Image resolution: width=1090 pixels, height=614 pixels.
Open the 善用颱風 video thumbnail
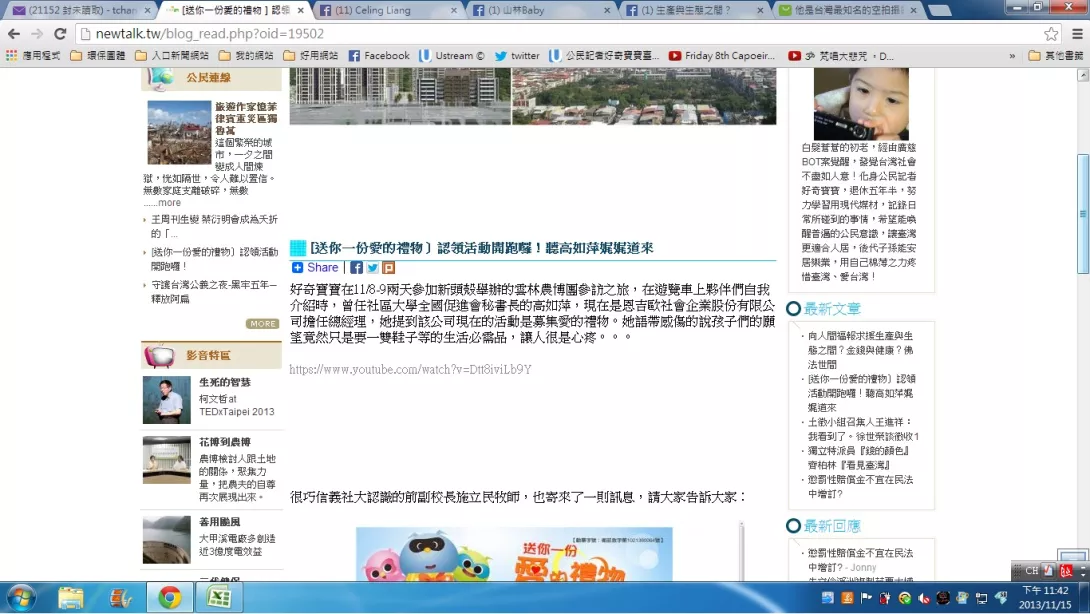[x=167, y=540]
